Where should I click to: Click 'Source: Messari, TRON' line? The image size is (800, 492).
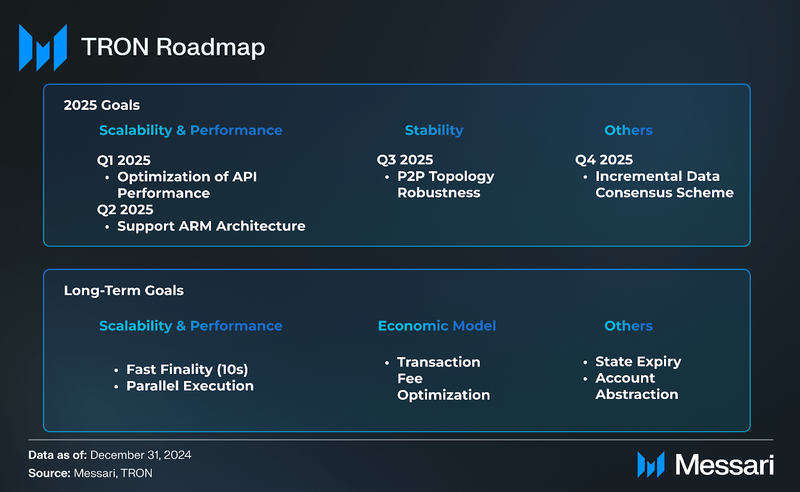(x=90, y=473)
